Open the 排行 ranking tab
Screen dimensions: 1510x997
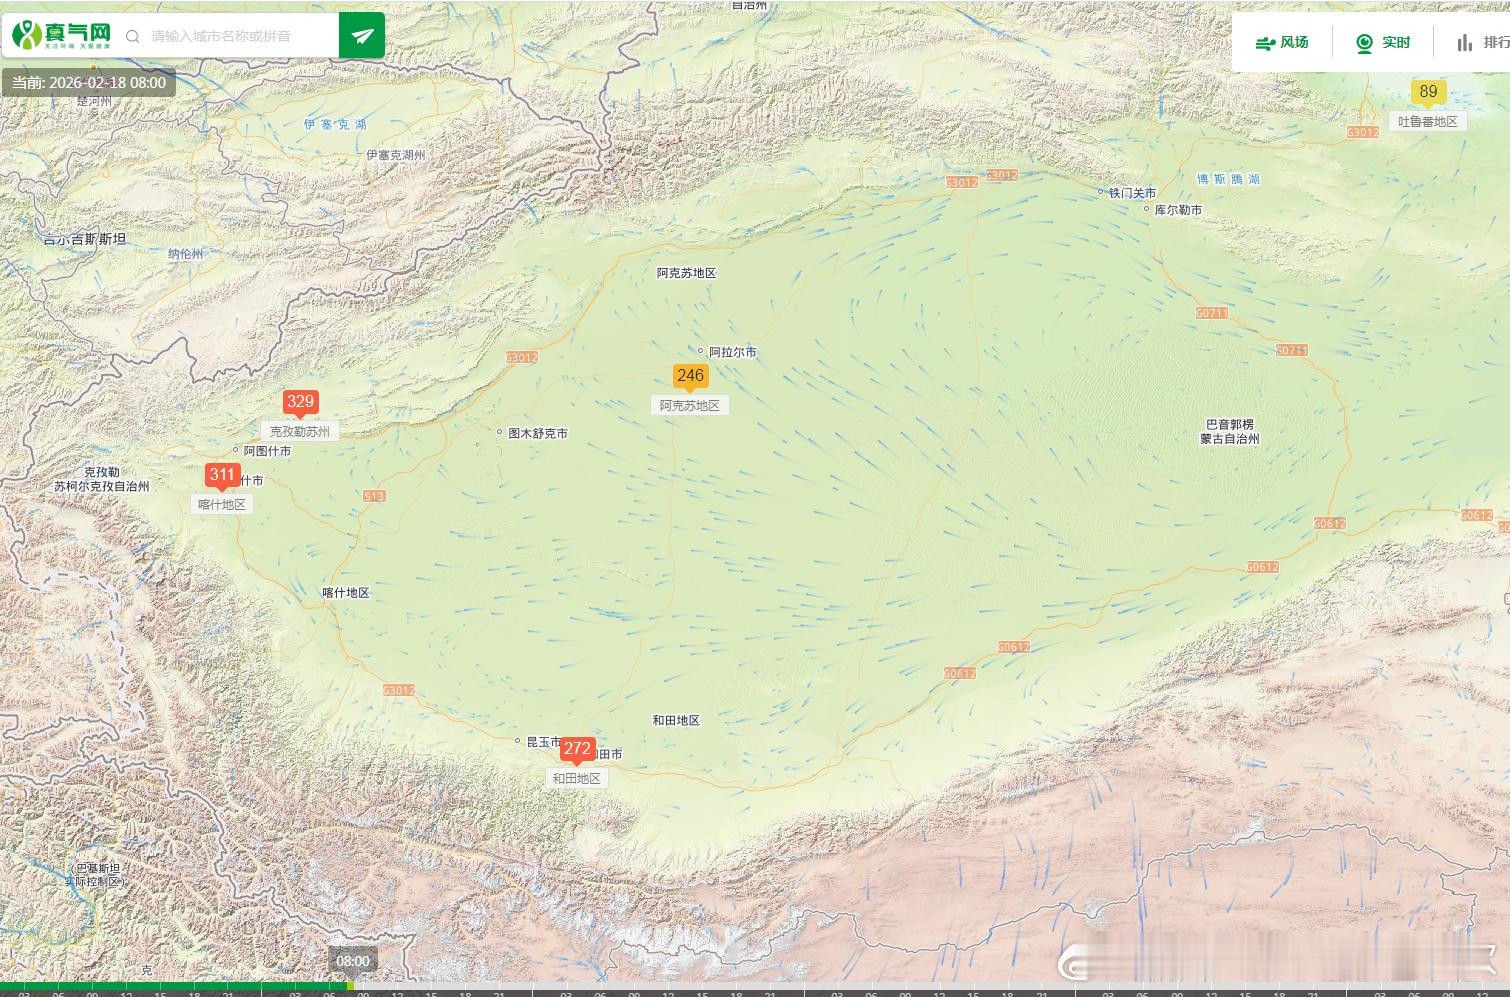coord(1483,42)
